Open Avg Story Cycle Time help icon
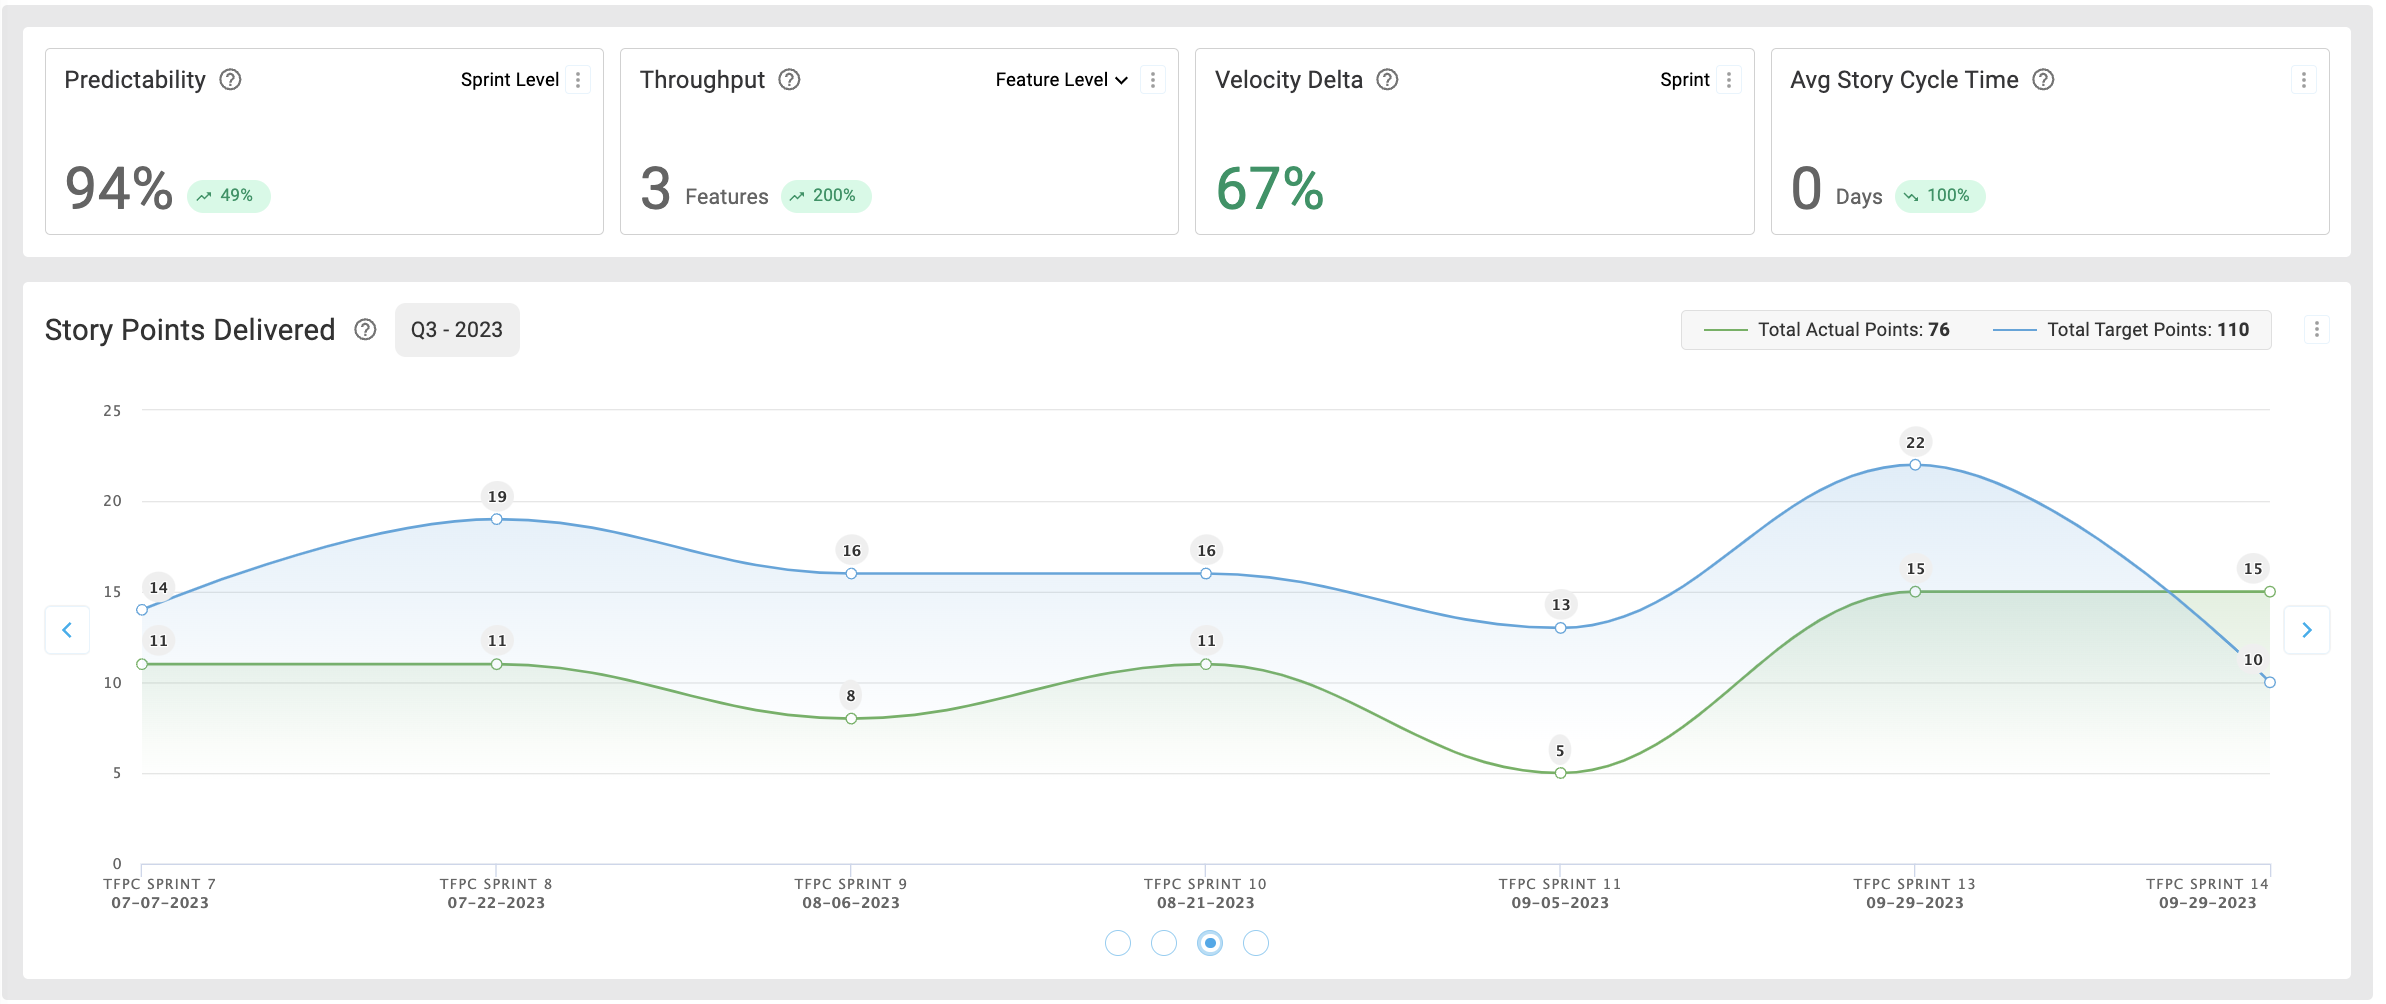Screen dimensions: 2386x1004 2043,80
